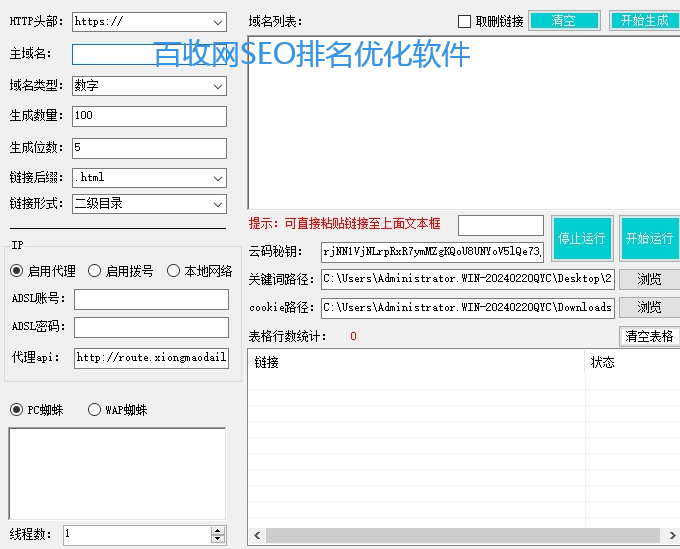The width and height of the screenshot is (680, 549).
Task: Click inside the 域名列表 text area
Action: point(464,123)
